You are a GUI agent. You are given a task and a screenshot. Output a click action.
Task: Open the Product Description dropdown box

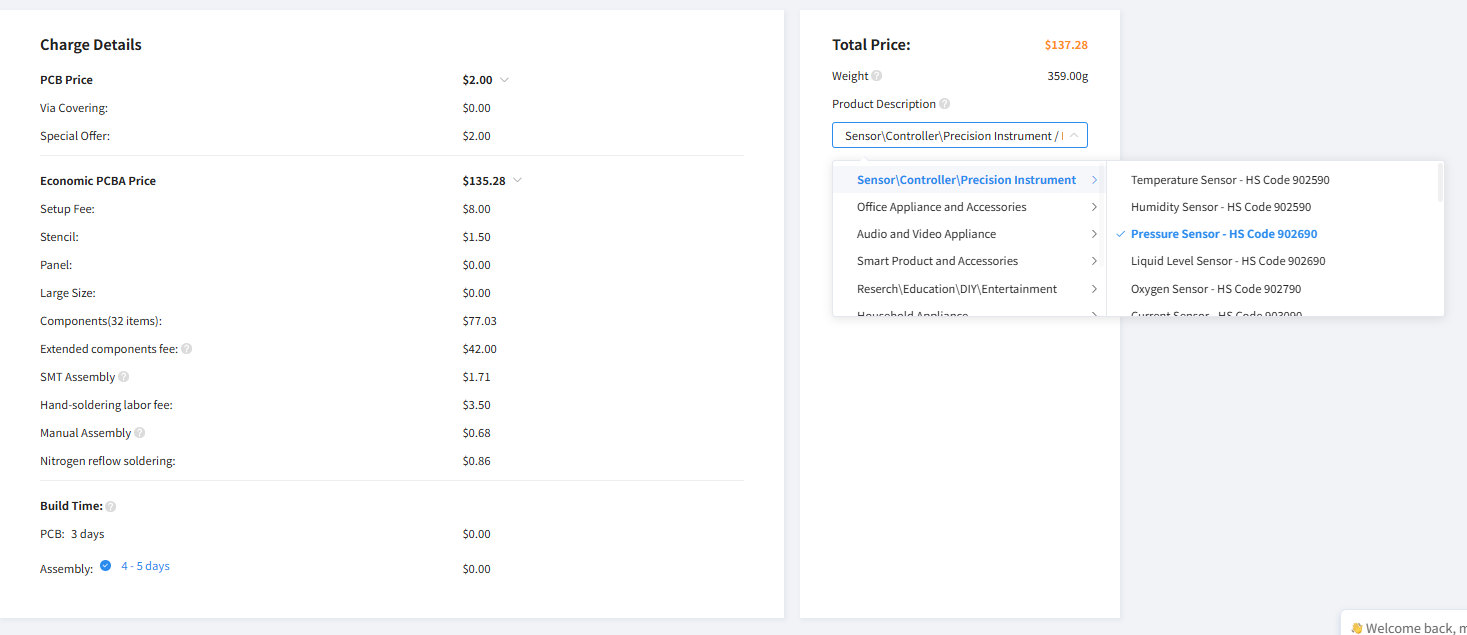point(959,135)
